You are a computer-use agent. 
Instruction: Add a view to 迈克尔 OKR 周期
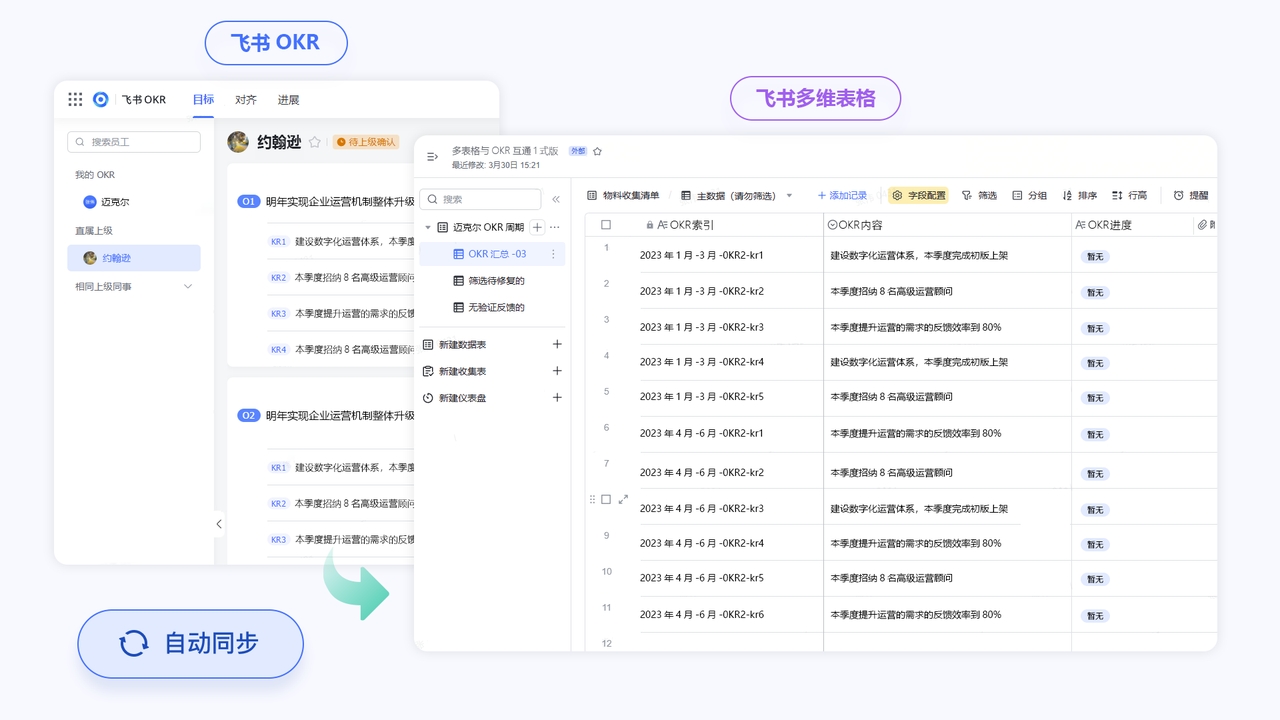coord(537,228)
